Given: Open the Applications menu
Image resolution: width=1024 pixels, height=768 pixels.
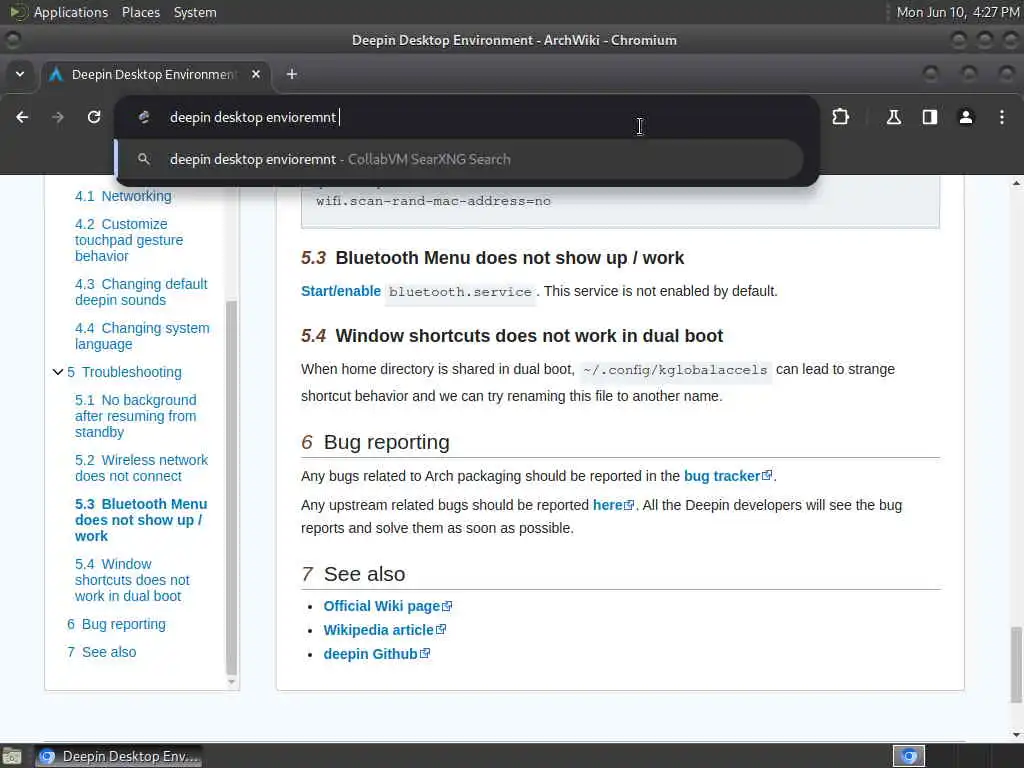Looking at the screenshot, I should pos(71,12).
